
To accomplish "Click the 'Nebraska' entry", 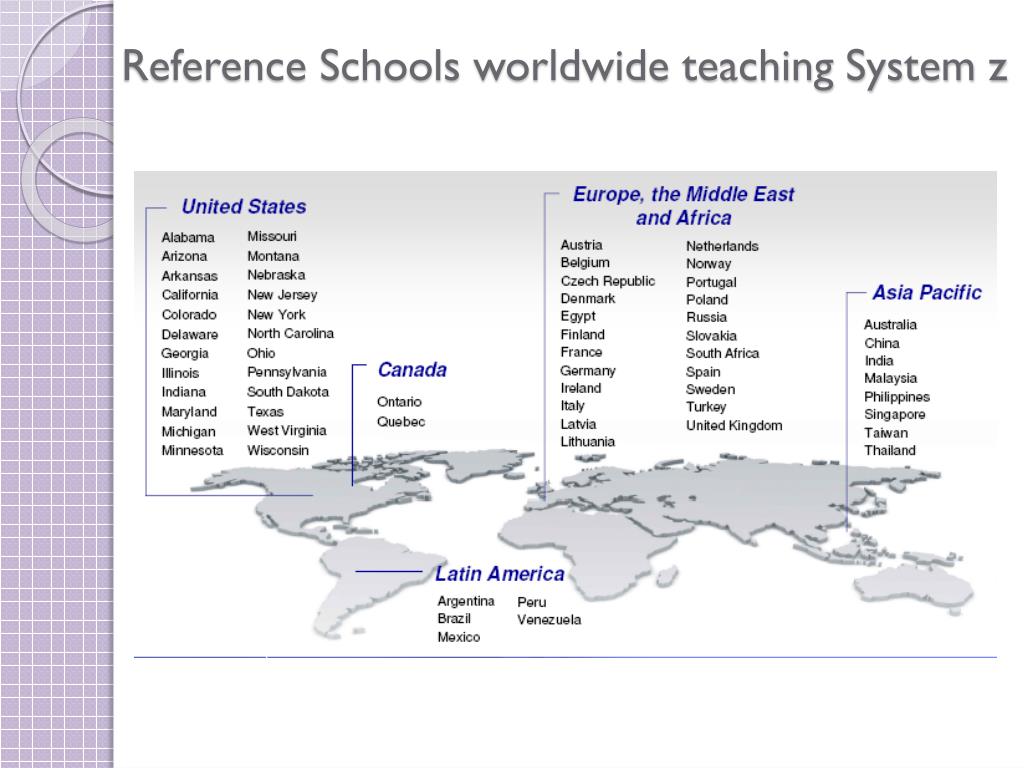I will (276, 275).
